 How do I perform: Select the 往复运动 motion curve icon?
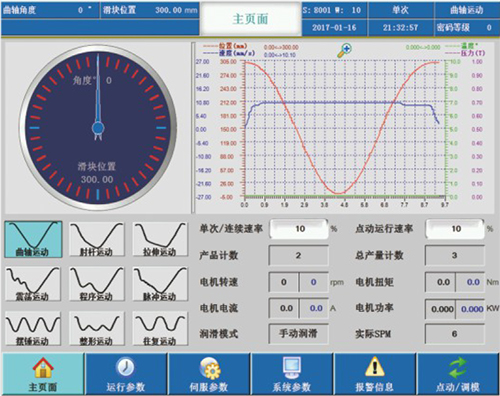coord(160,329)
